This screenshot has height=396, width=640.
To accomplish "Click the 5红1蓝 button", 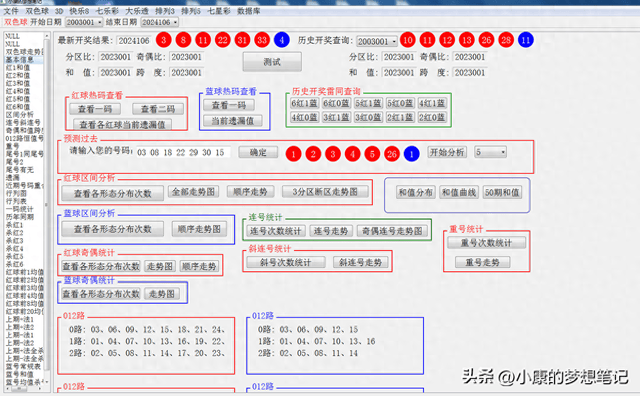I will pyautogui.click(x=368, y=103).
